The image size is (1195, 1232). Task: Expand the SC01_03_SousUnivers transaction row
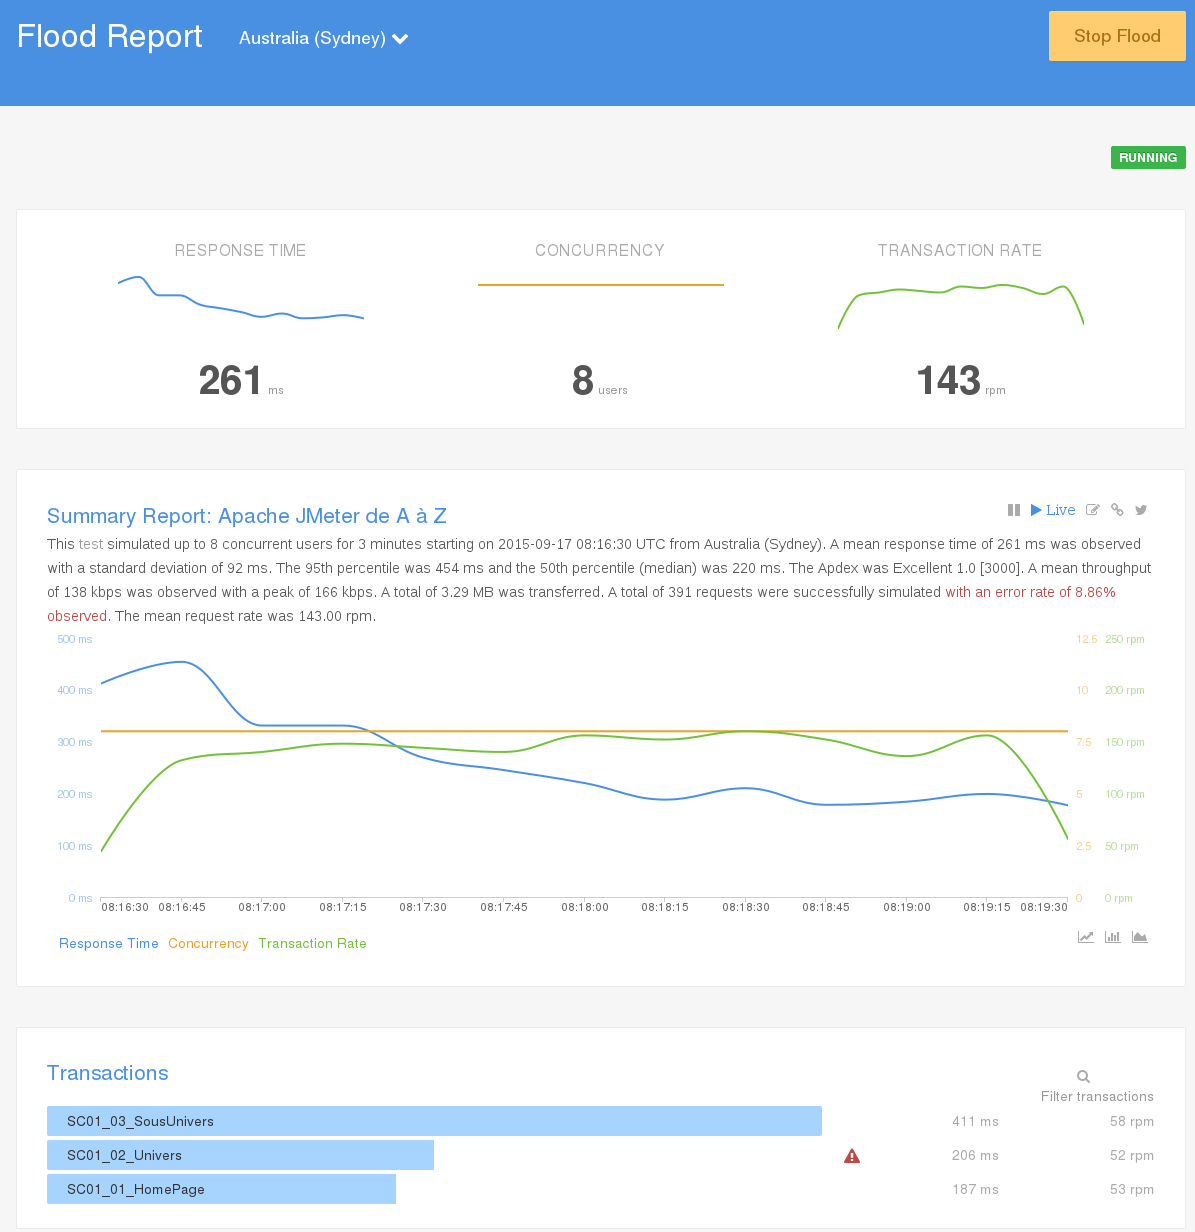tap(434, 1121)
